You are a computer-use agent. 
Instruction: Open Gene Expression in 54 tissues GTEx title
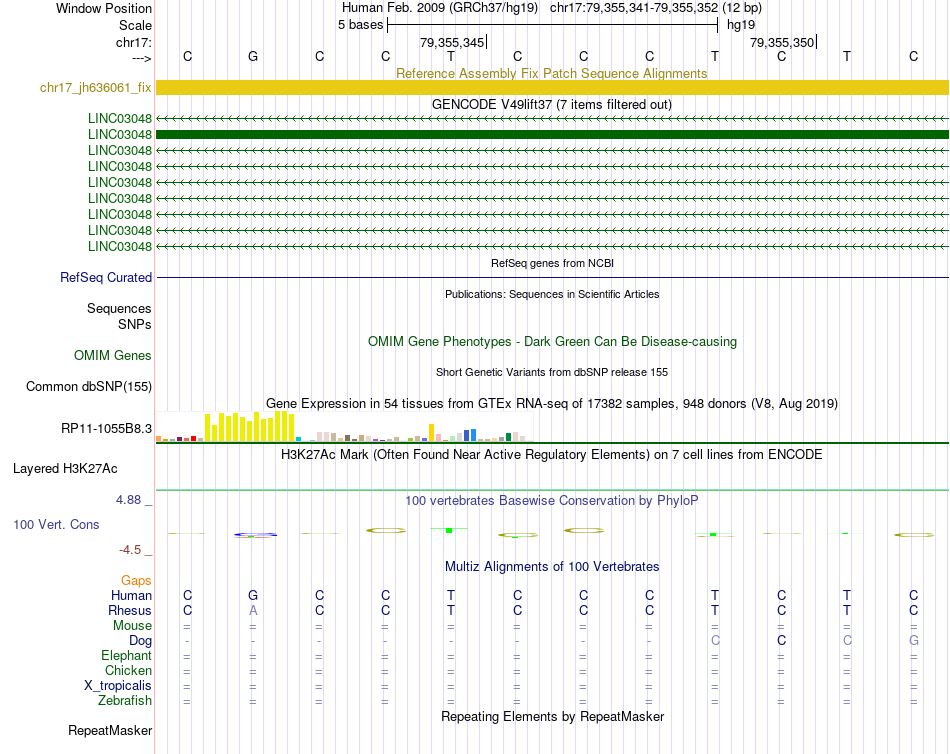pyautogui.click(x=552, y=404)
